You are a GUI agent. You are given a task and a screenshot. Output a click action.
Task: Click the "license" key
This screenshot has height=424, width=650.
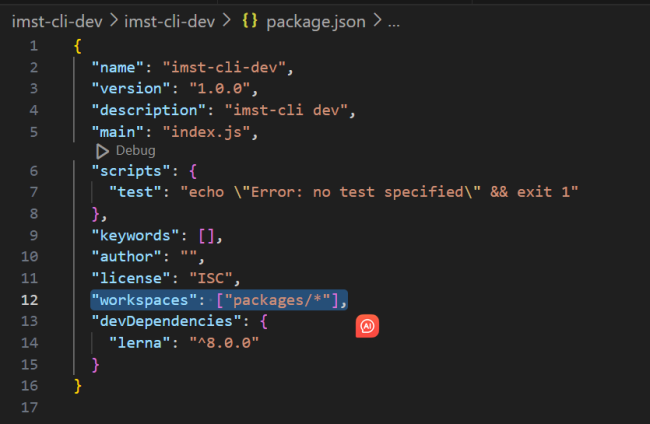coord(131,278)
